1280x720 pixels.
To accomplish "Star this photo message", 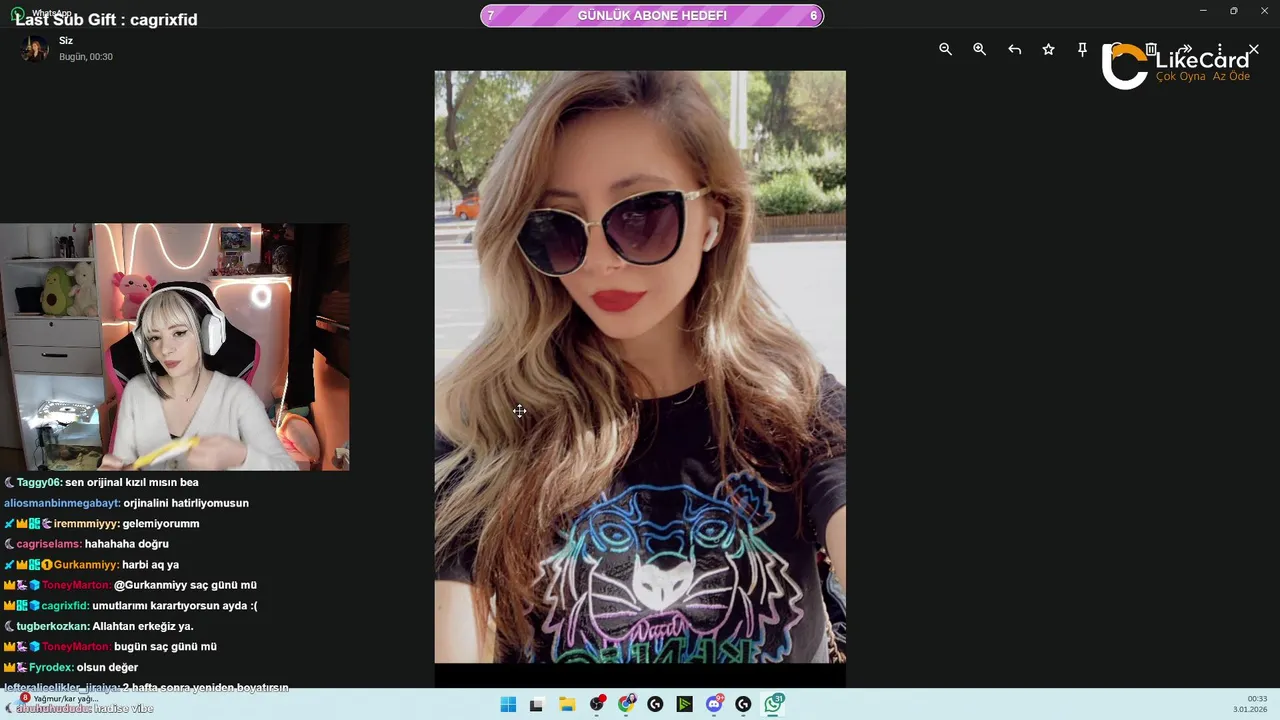I will click(x=1048, y=49).
